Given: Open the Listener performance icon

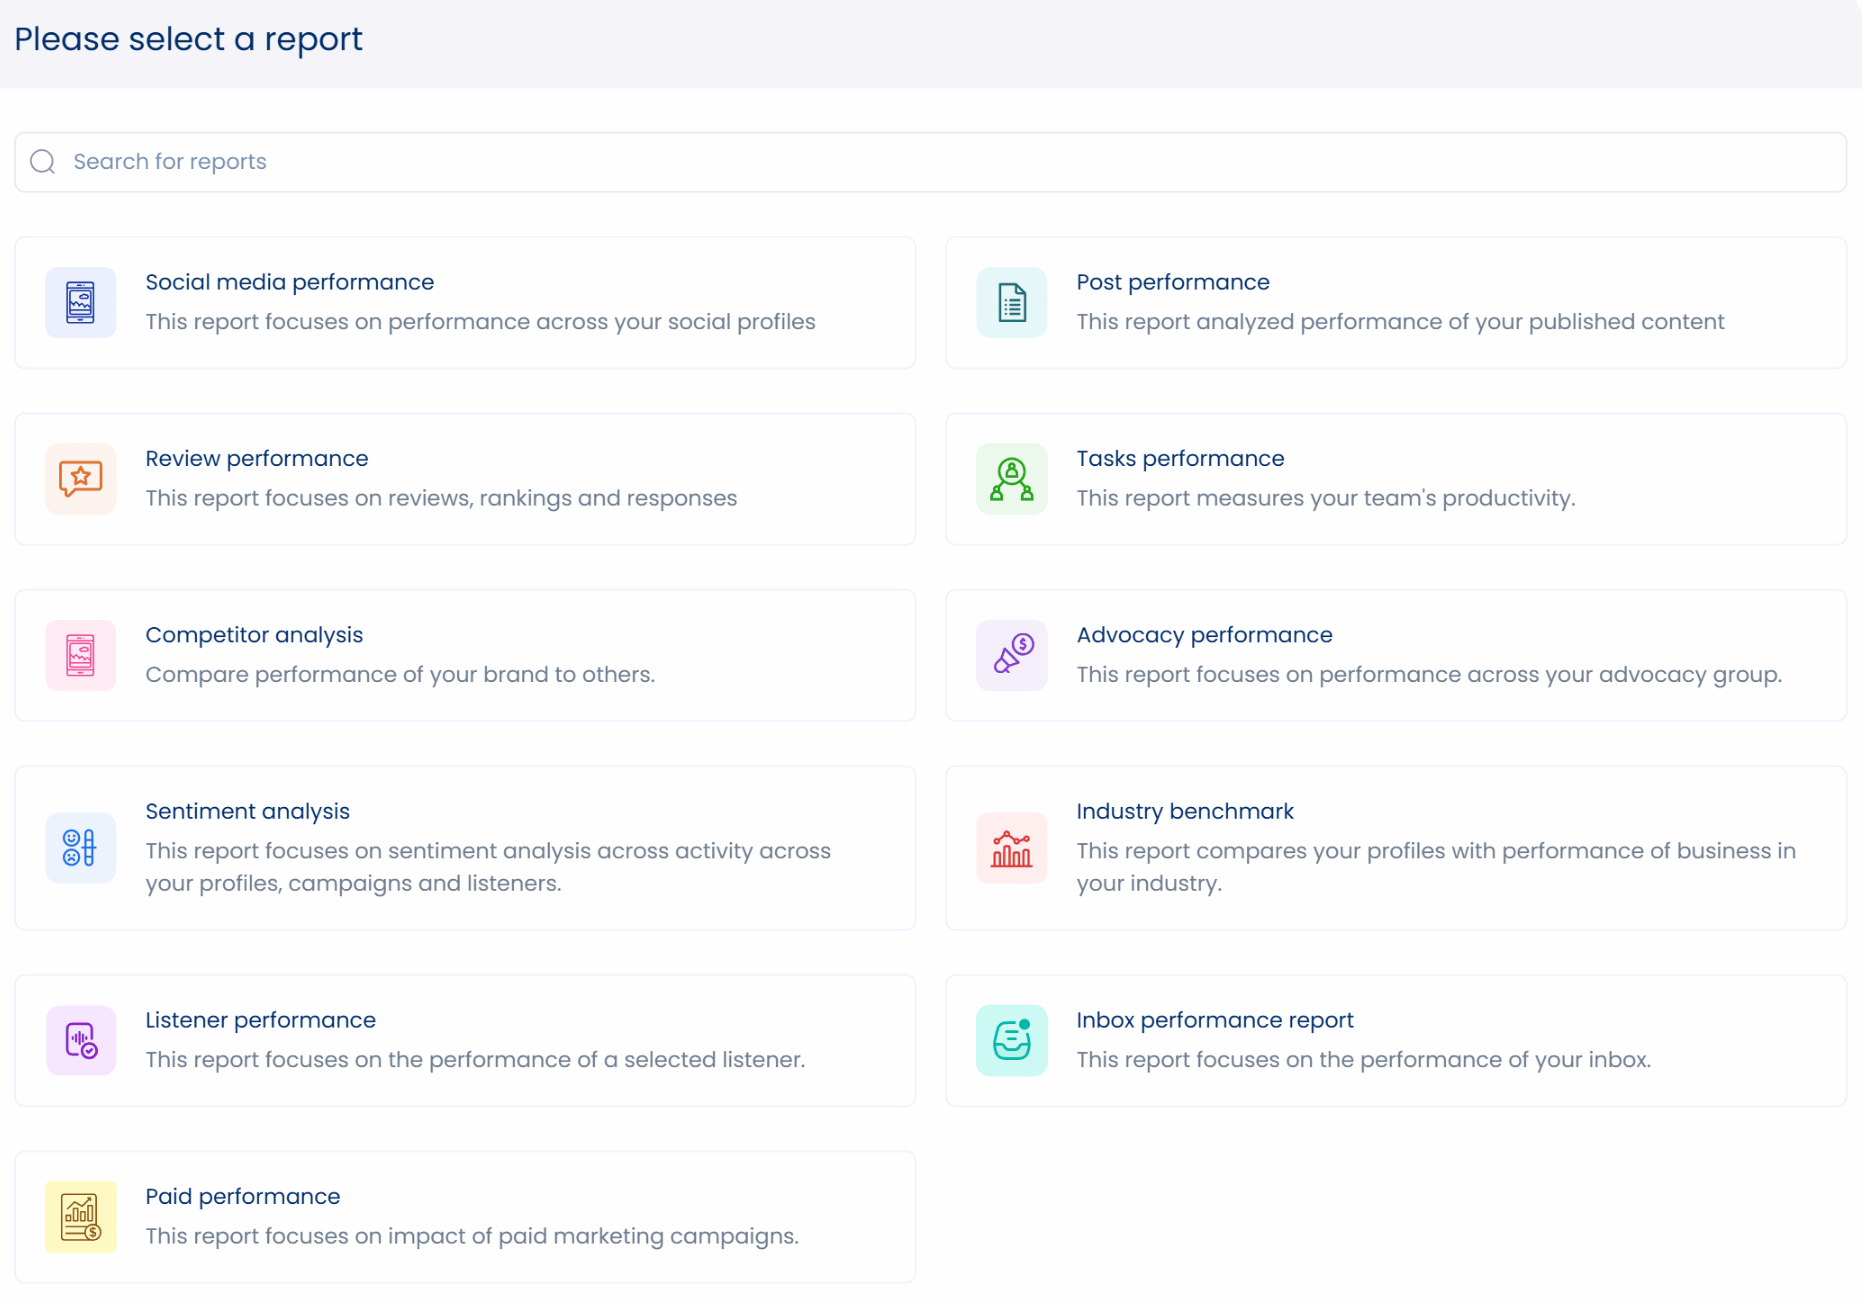Looking at the screenshot, I should coord(80,1040).
